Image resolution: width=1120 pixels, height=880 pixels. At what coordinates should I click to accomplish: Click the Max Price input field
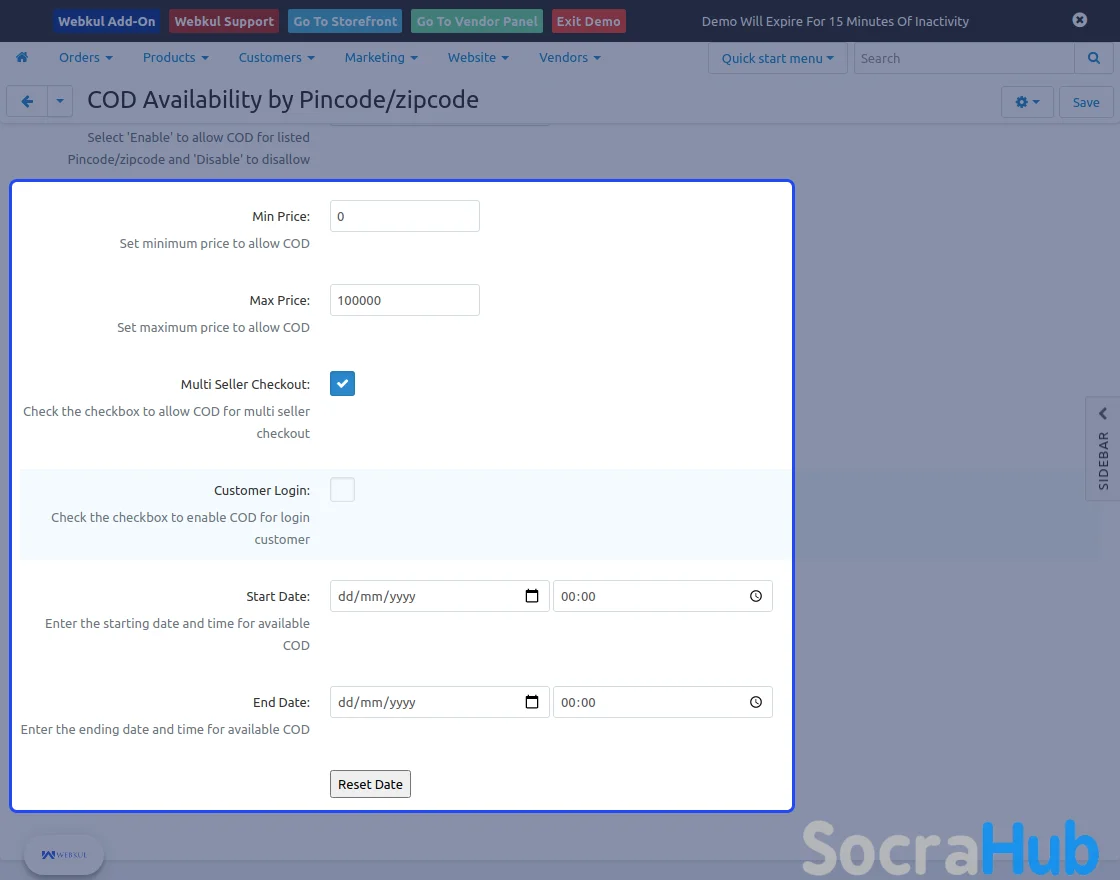(x=404, y=300)
